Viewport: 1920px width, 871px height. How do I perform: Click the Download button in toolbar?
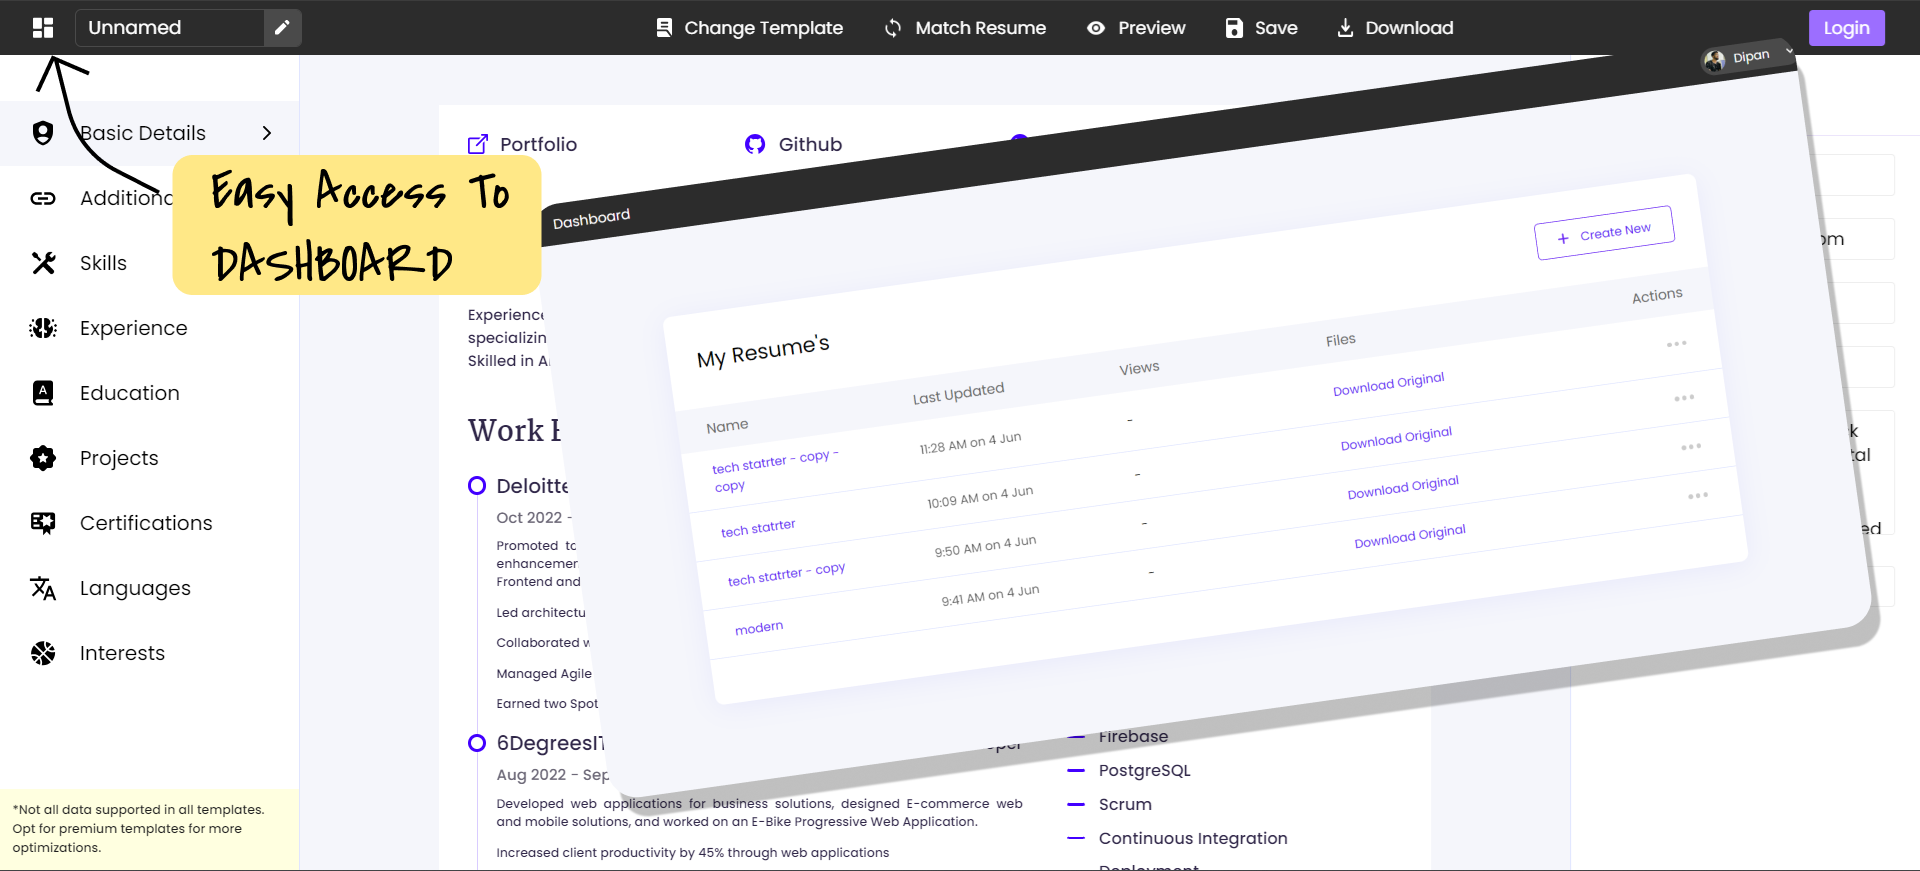(x=1395, y=28)
